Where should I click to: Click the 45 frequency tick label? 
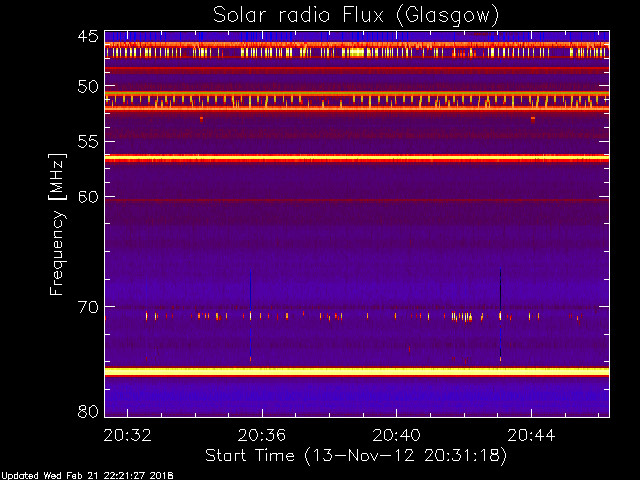coord(88,37)
